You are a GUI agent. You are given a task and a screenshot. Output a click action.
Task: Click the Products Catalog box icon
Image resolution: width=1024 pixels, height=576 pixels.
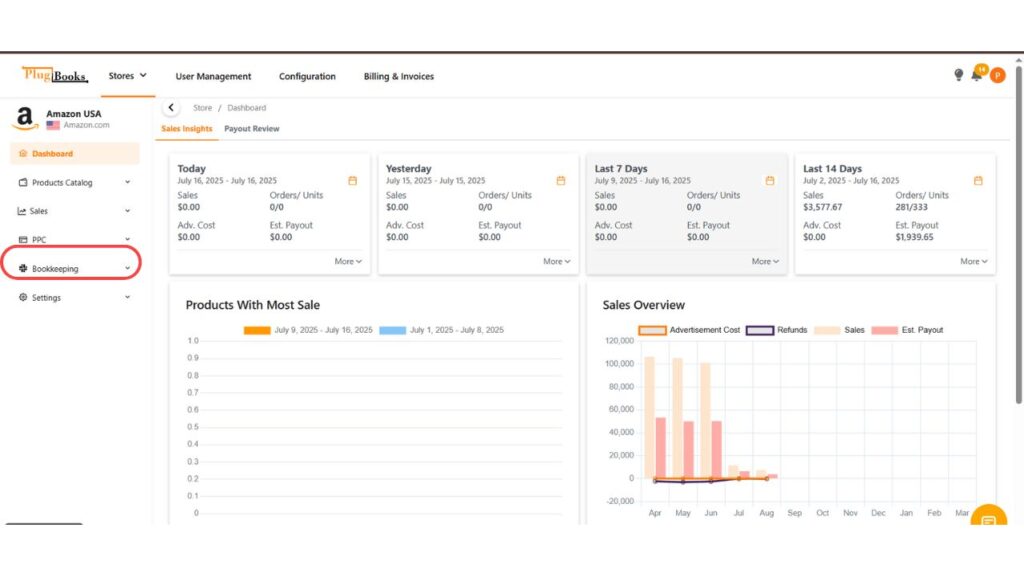pos(23,182)
